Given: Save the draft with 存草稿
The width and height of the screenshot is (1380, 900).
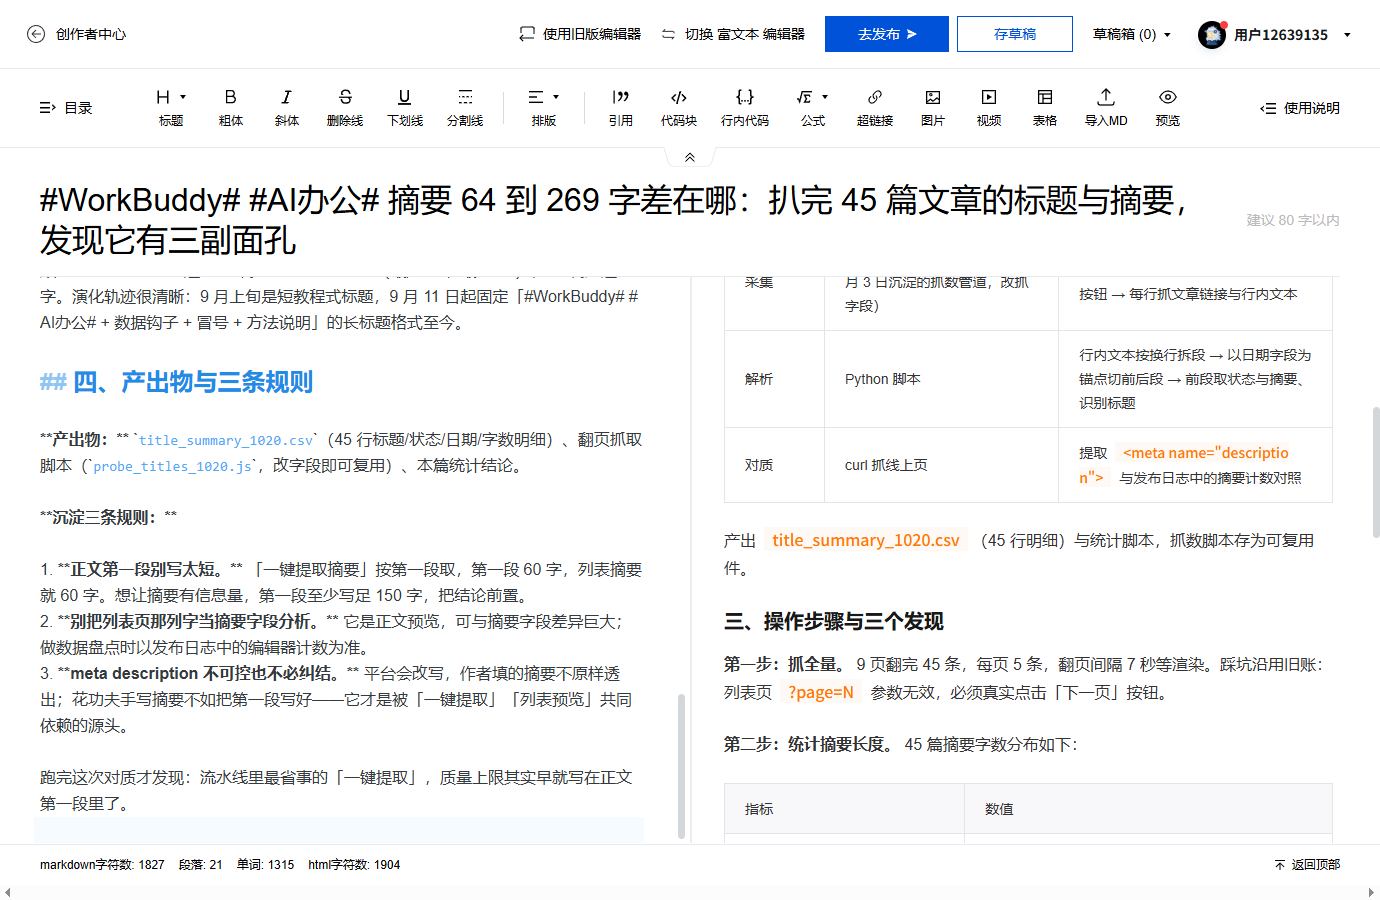Looking at the screenshot, I should [1015, 34].
